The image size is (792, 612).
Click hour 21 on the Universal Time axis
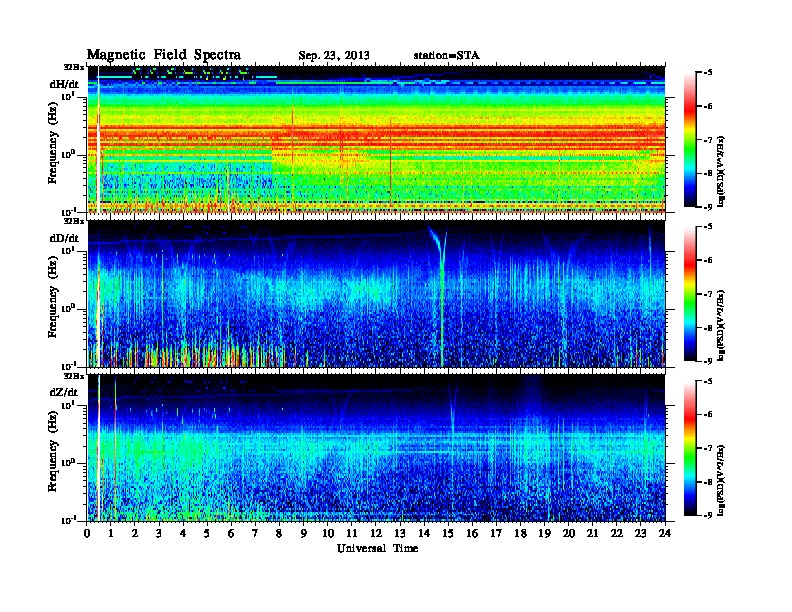pos(592,533)
